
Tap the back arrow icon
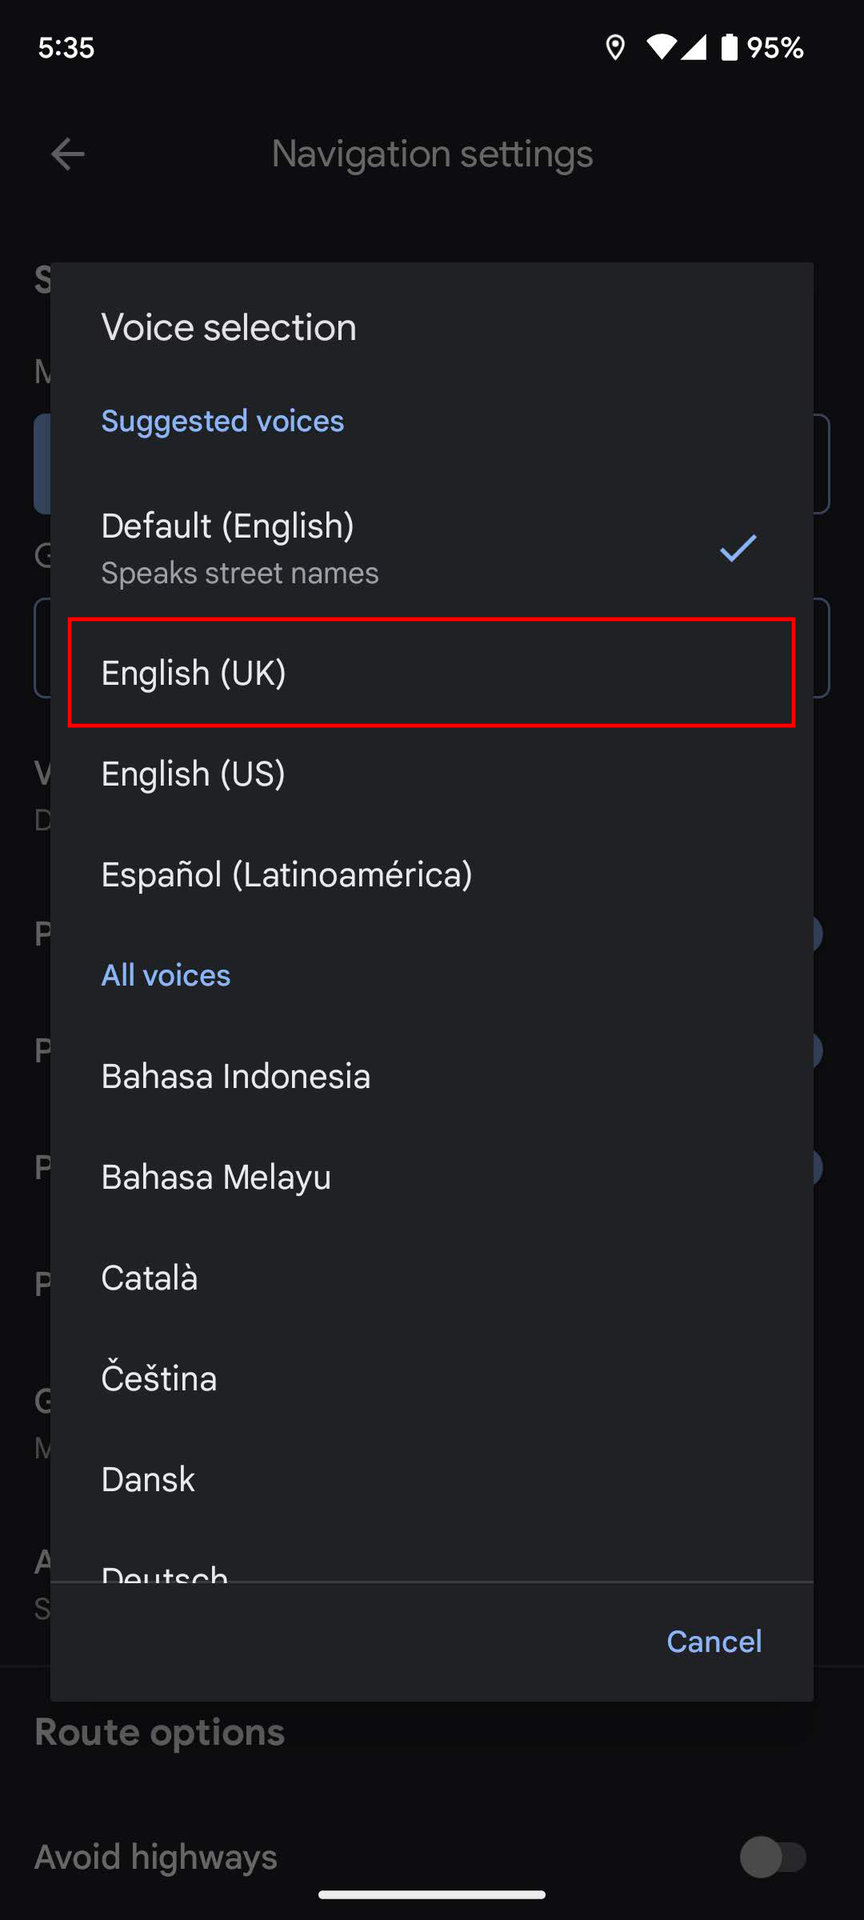coord(68,154)
